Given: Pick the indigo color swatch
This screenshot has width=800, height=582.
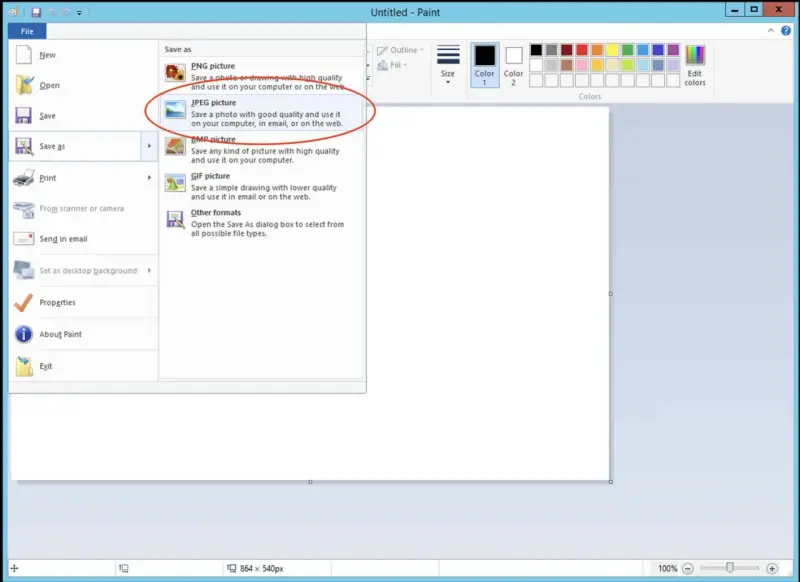Looking at the screenshot, I should (x=658, y=49).
